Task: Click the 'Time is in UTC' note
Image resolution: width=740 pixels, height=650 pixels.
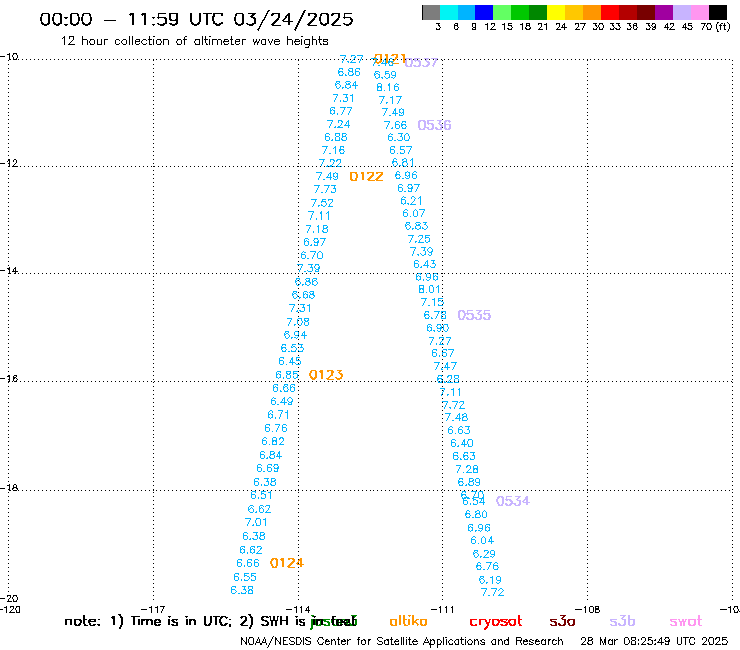Action: (171, 621)
